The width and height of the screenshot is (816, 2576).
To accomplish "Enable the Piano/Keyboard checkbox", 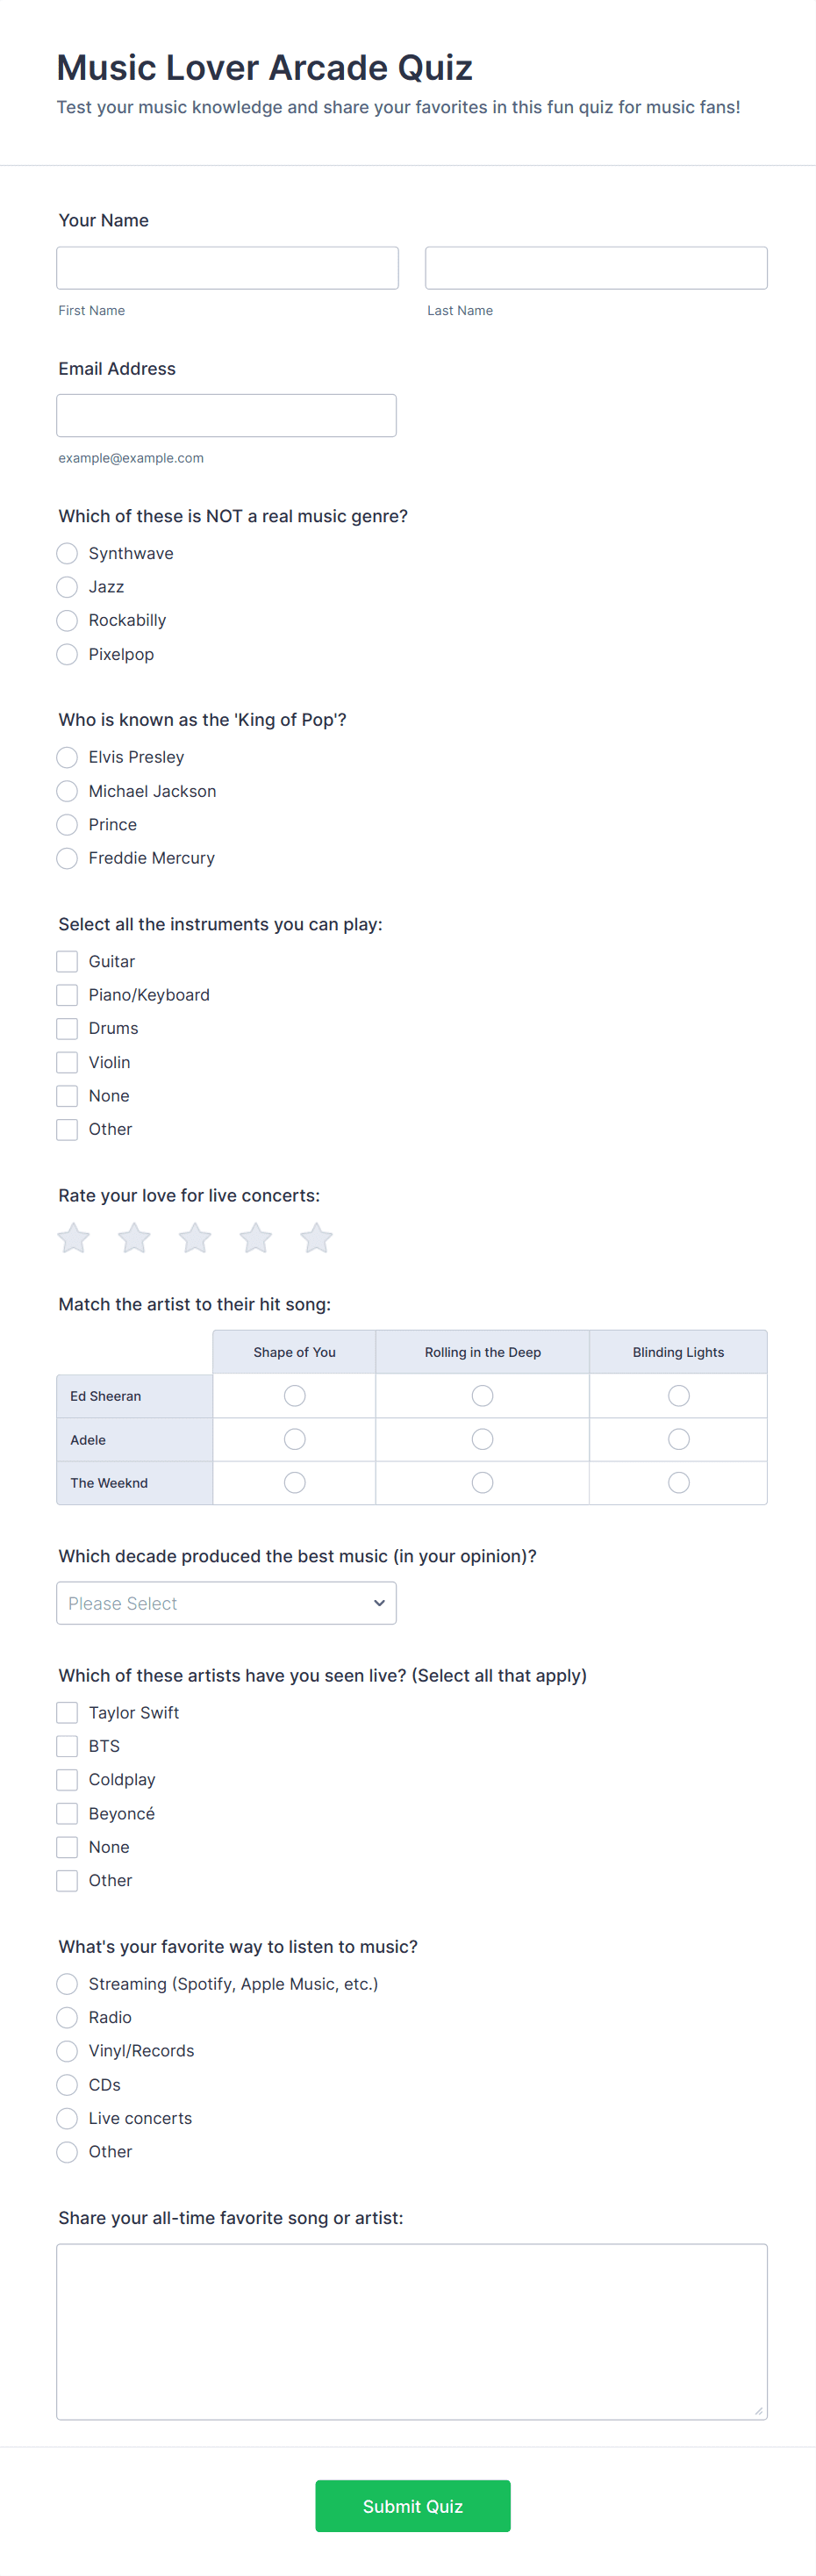I will tap(67, 995).
